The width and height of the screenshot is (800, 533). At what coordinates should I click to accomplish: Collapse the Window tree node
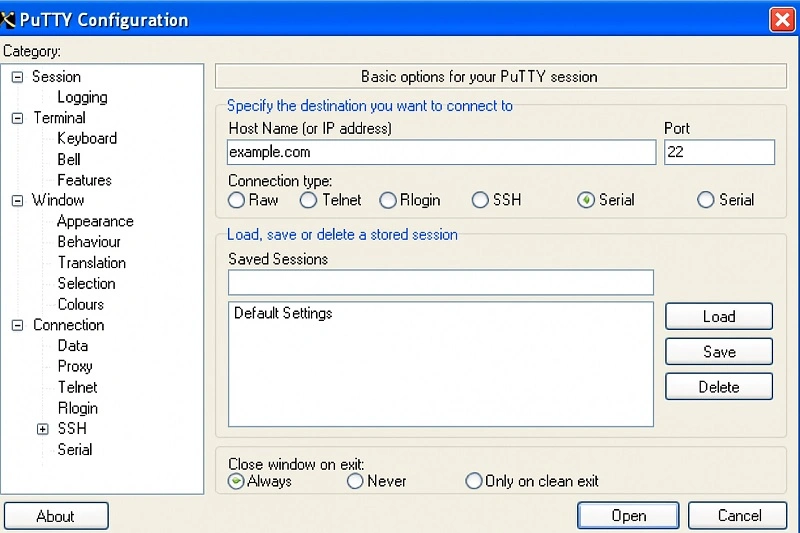[17, 200]
